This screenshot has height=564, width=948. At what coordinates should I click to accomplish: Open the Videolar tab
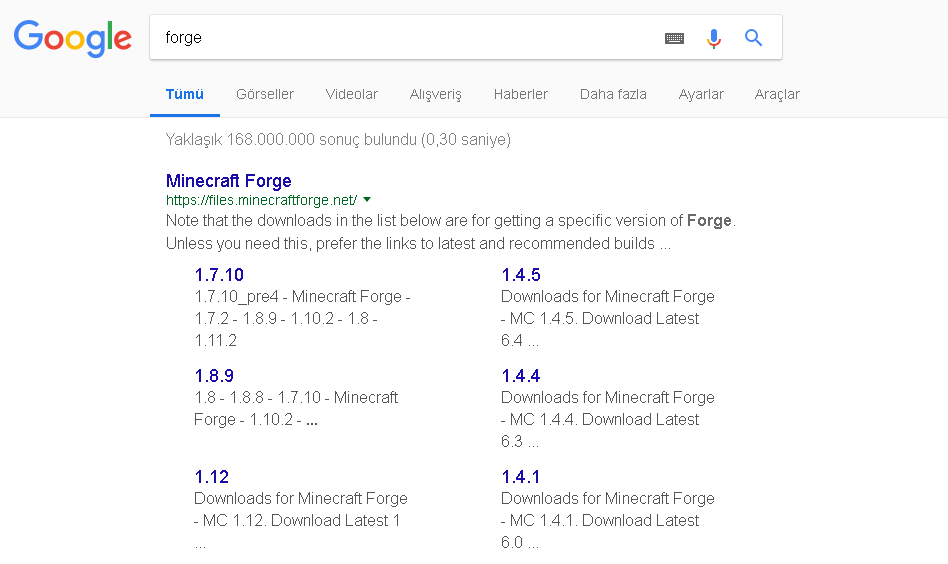pyautogui.click(x=351, y=94)
